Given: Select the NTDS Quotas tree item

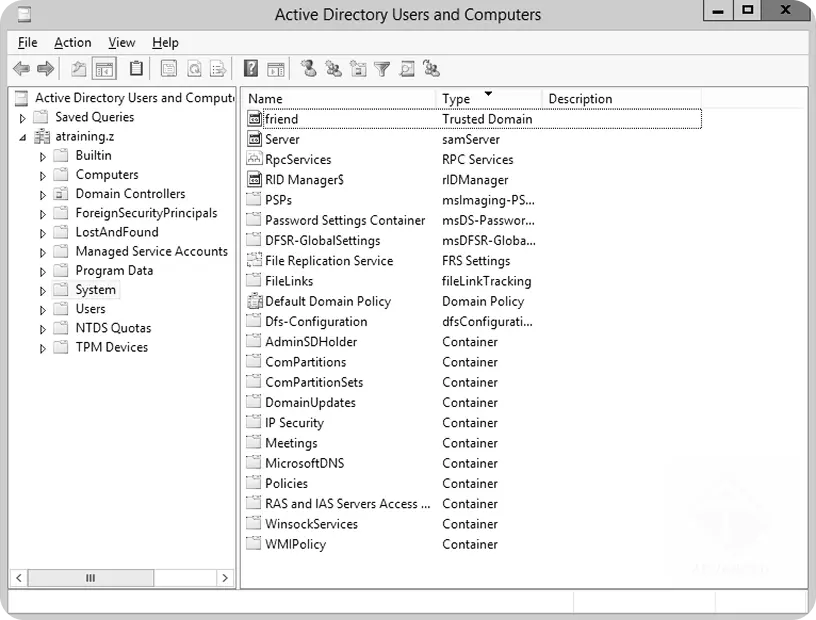Looking at the screenshot, I should pos(113,328).
